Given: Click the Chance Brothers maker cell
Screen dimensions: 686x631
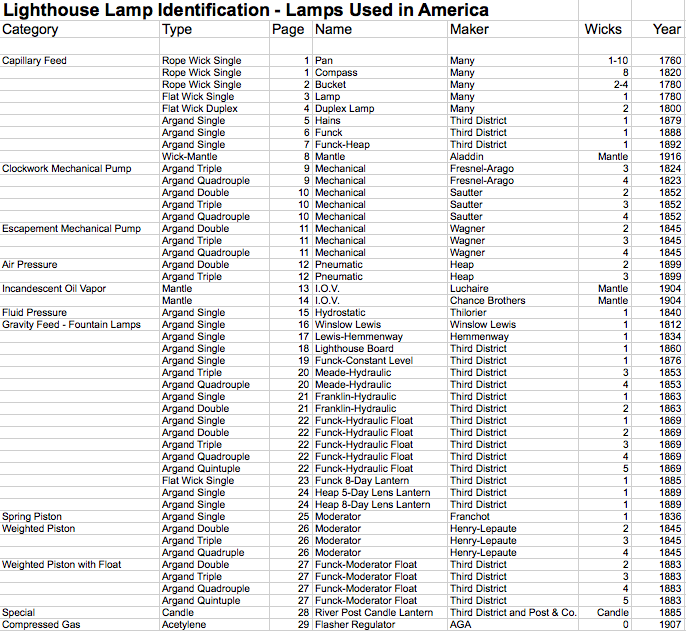Looking at the screenshot, I should [x=513, y=301].
